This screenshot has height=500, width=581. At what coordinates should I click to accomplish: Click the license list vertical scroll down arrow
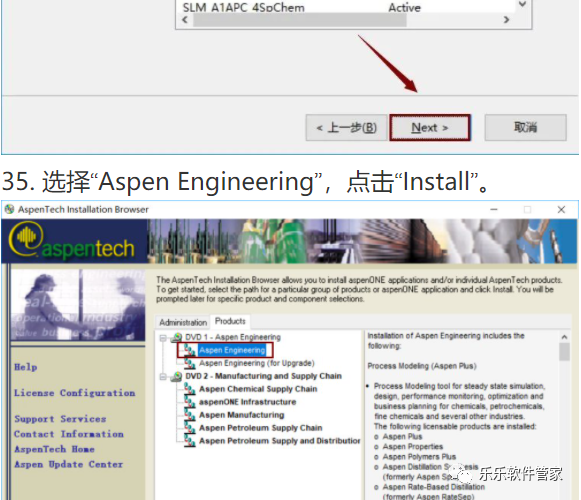pos(522,5)
